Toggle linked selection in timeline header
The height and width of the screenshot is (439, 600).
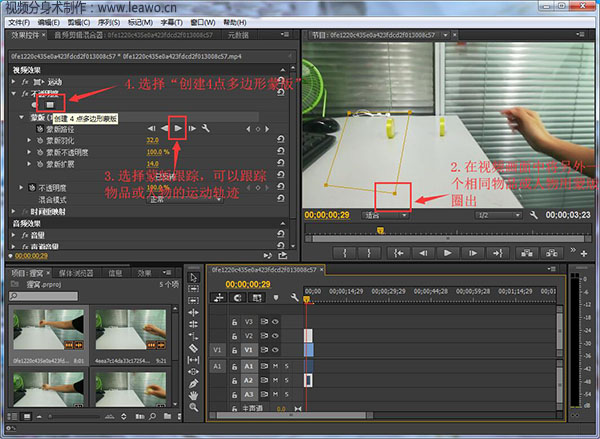pos(257,297)
